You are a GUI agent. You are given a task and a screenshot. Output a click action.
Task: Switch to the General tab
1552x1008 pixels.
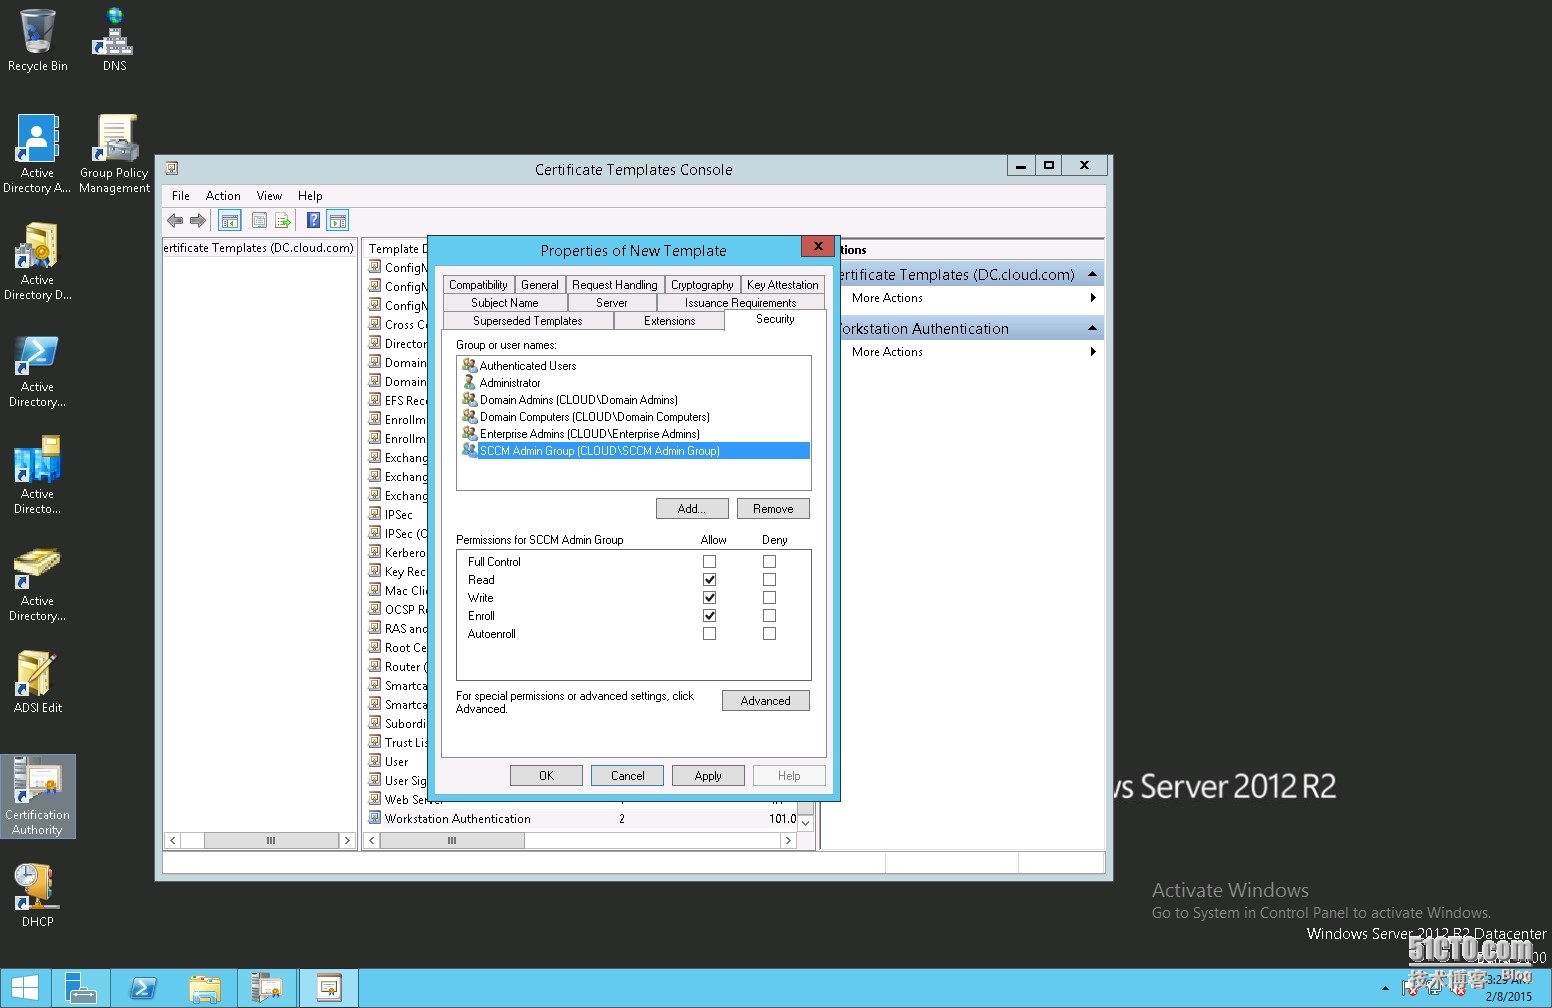click(540, 285)
